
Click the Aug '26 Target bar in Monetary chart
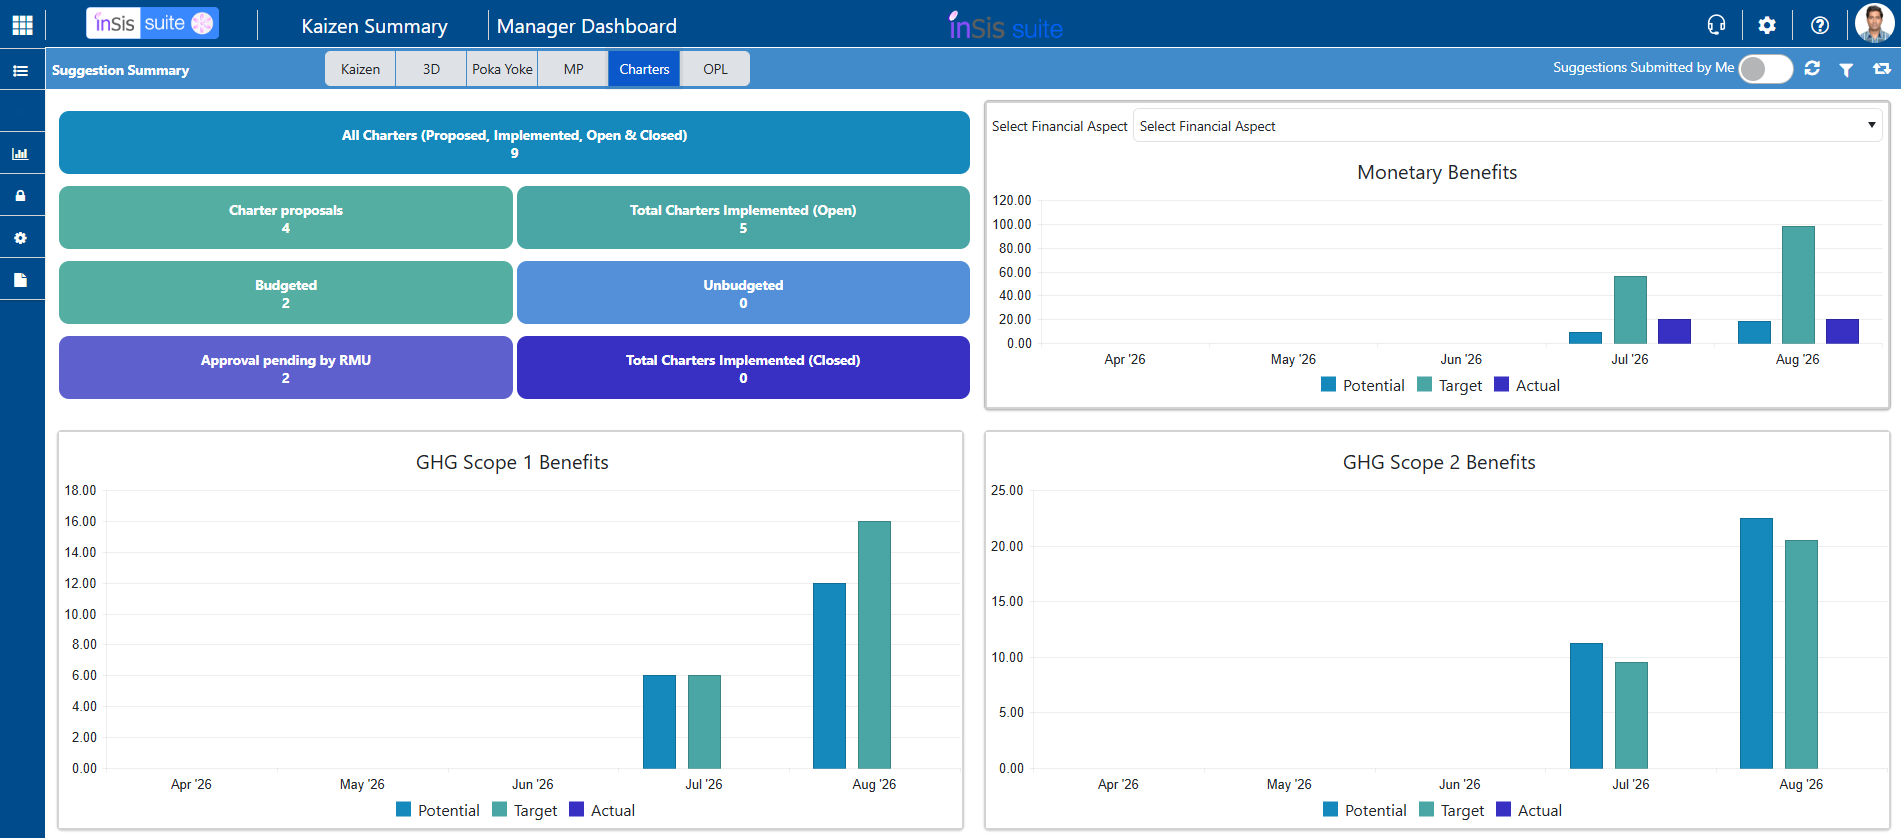[1798, 285]
